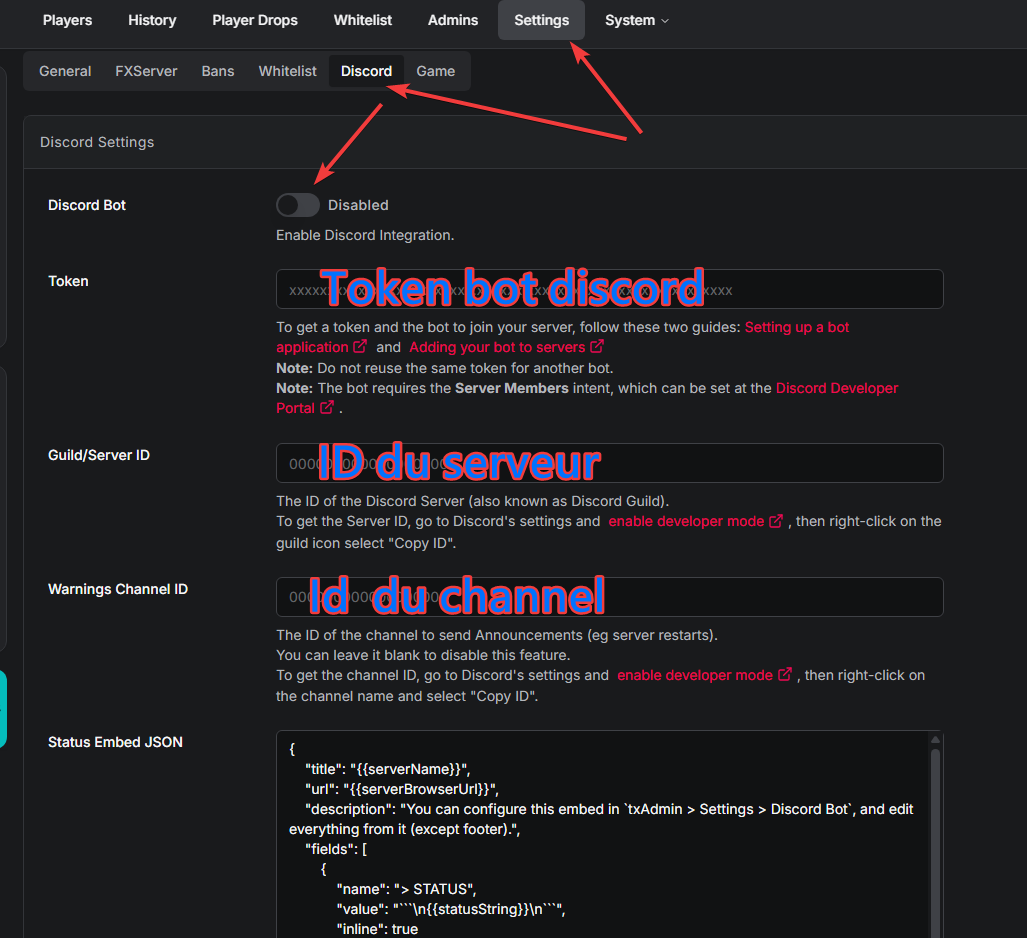Expand the System dropdown menu
Image resolution: width=1027 pixels, height=938 pixels.
pyautogui.click(x=636, y=20)
